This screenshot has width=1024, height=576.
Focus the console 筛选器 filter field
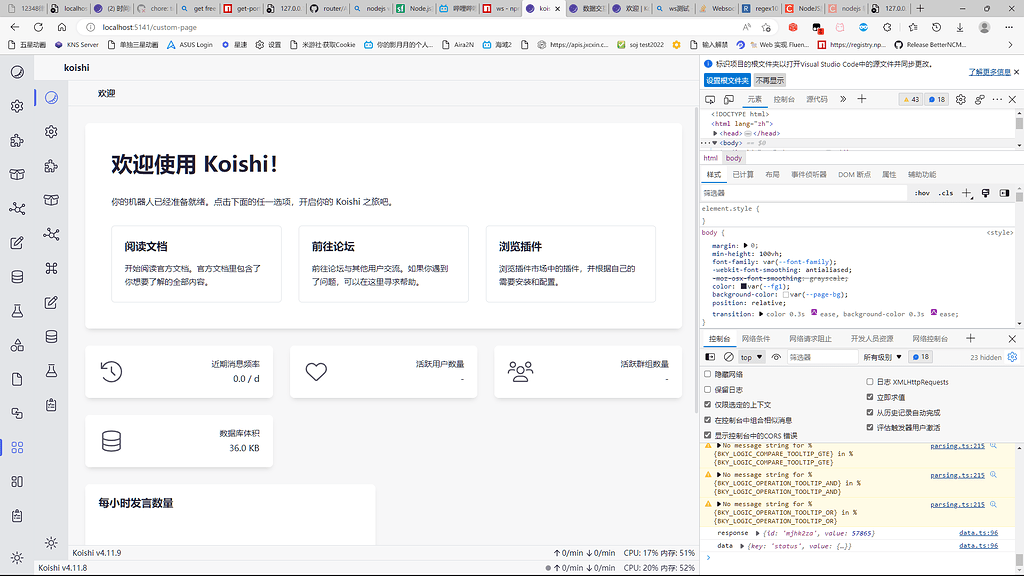[x=822, y=357]
